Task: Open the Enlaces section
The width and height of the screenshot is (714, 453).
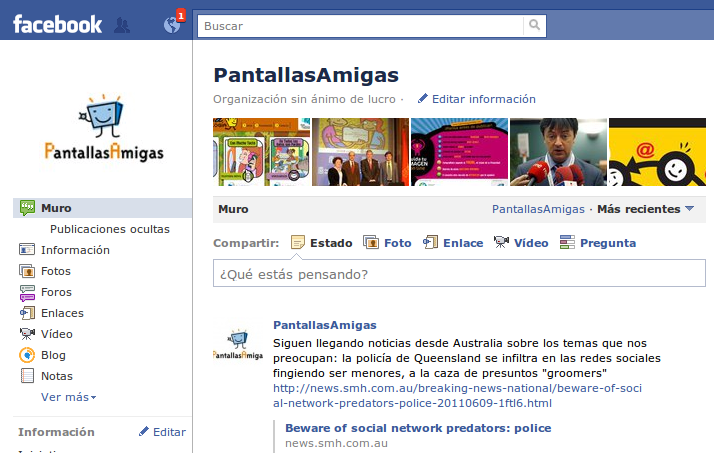Action: pyautogui.click(x=62, y=313)
